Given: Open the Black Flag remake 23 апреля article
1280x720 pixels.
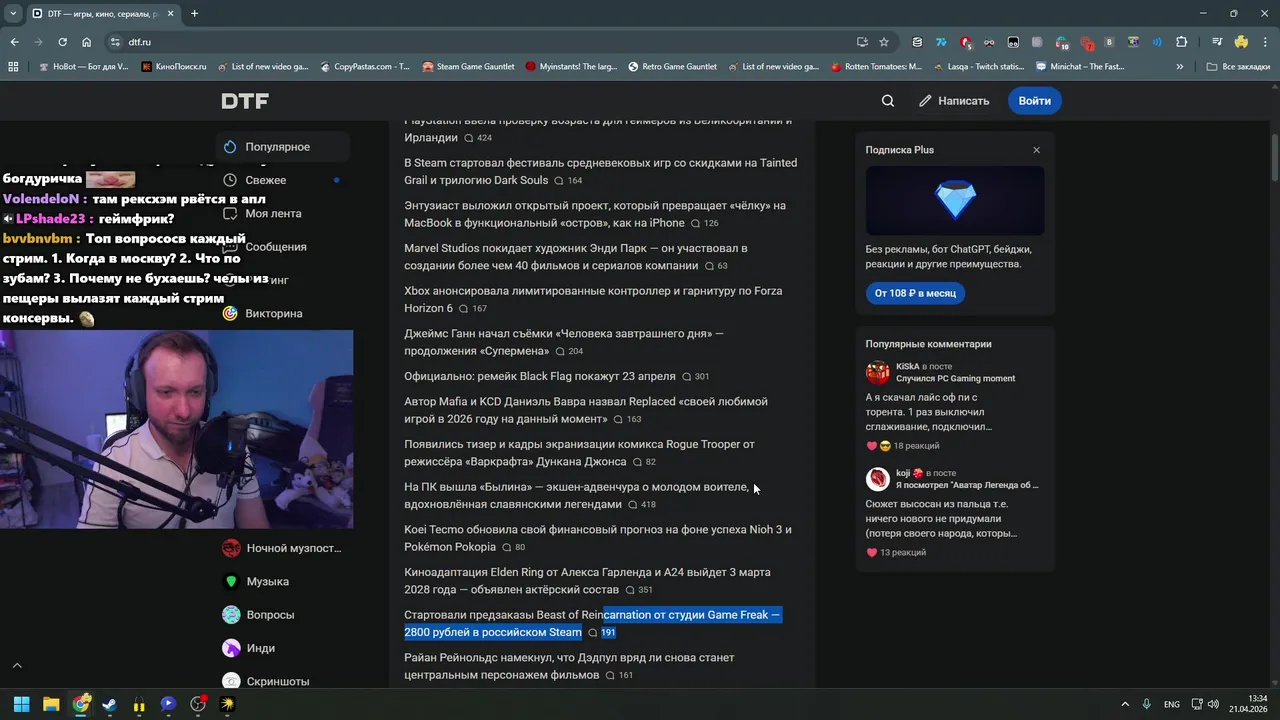Looking at the screenshot, I should coord(540,377).
